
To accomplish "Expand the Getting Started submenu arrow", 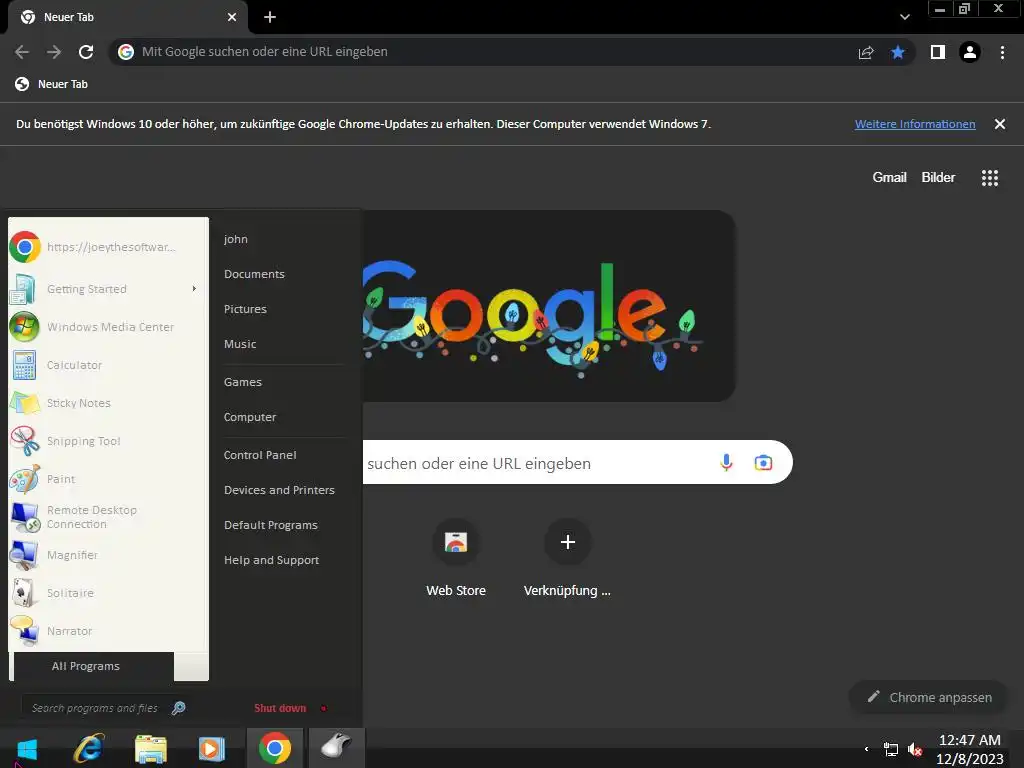I will pyautogui.click(x=194, y=289).
